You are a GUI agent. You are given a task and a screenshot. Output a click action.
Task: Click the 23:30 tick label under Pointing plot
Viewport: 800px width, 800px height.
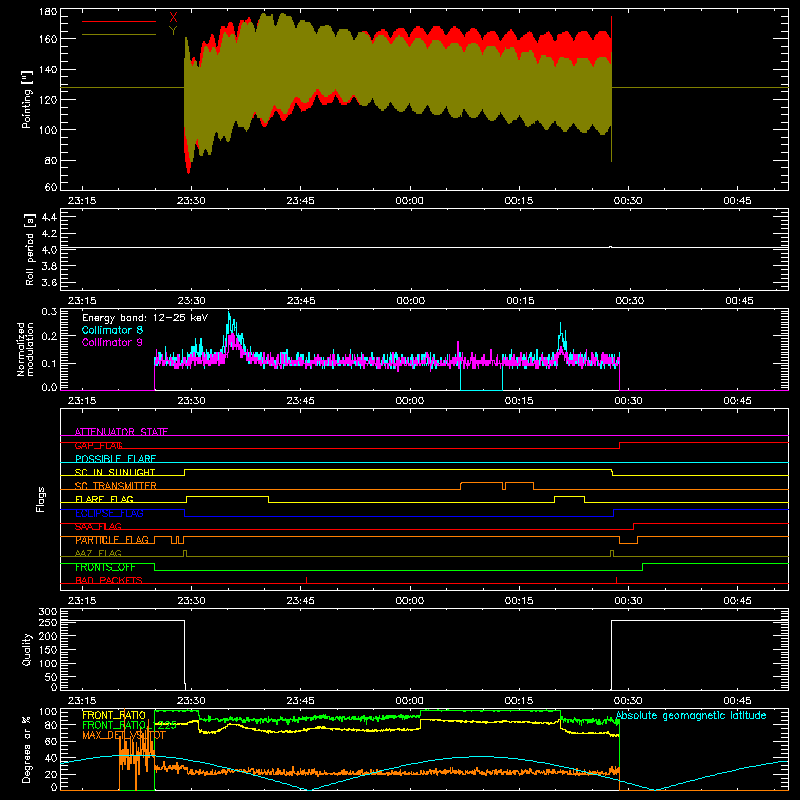click(191, 201)
